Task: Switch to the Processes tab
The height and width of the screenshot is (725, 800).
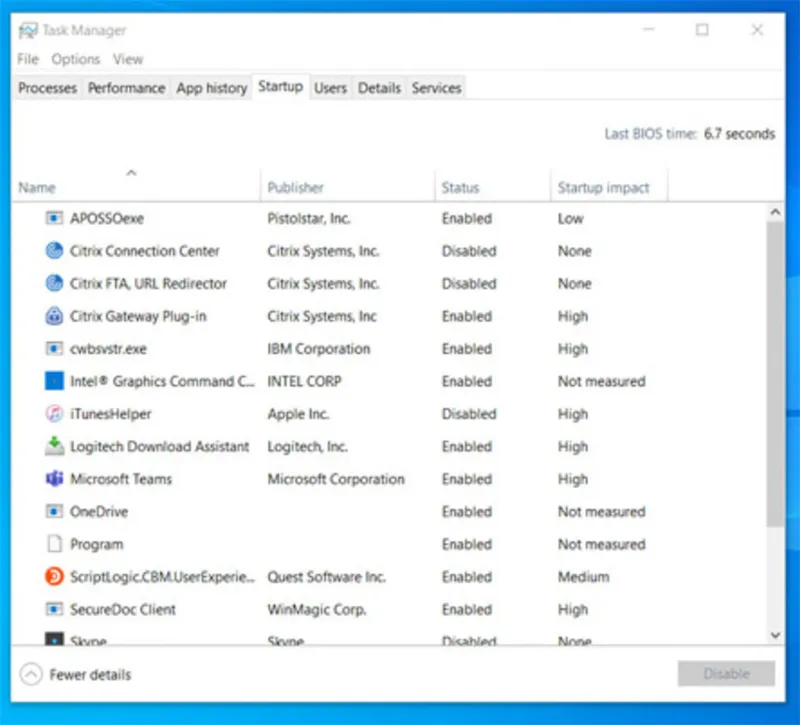Action: (47, 88)
